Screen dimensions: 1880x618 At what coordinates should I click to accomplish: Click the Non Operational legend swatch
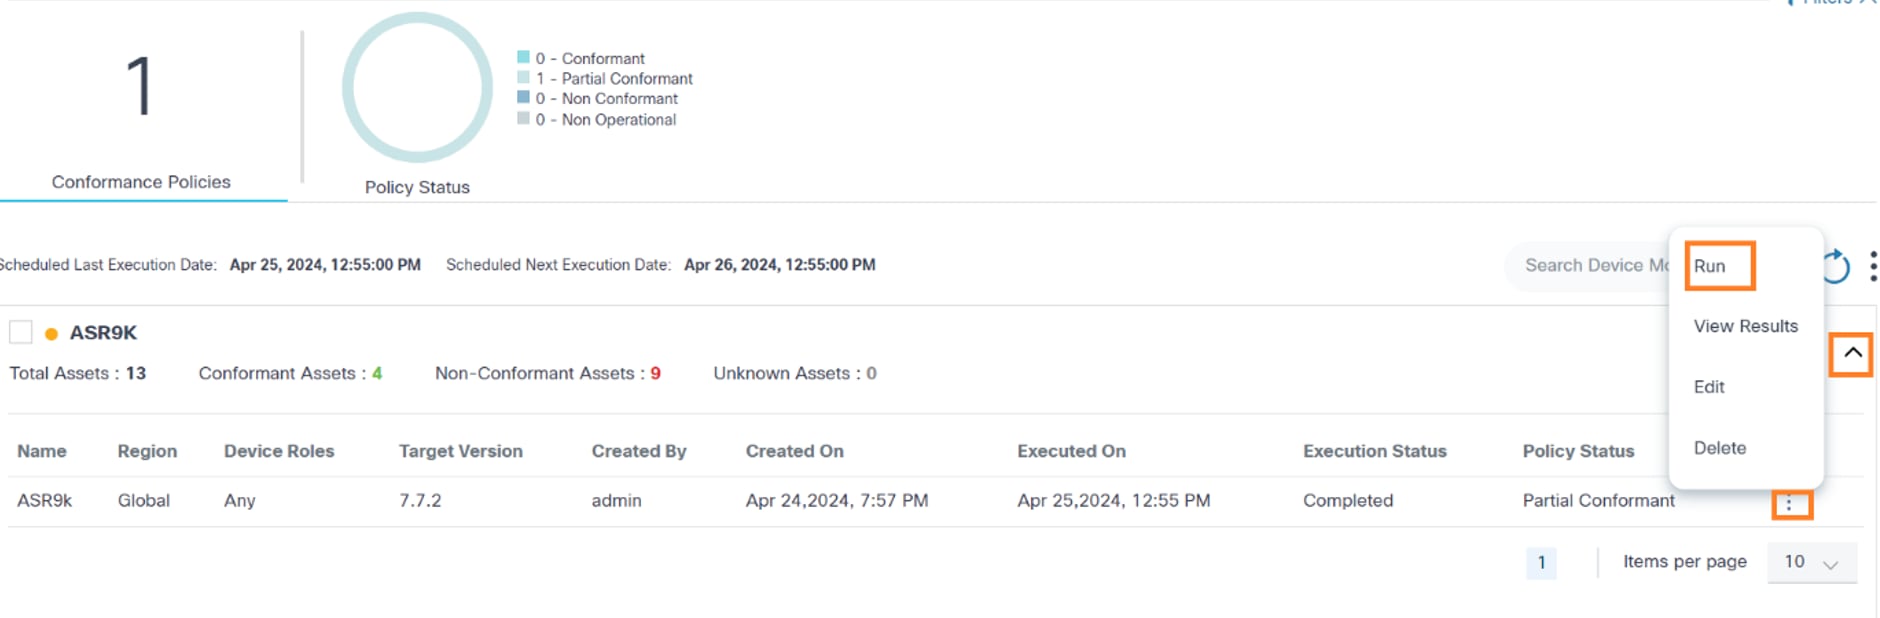point(523,118)
